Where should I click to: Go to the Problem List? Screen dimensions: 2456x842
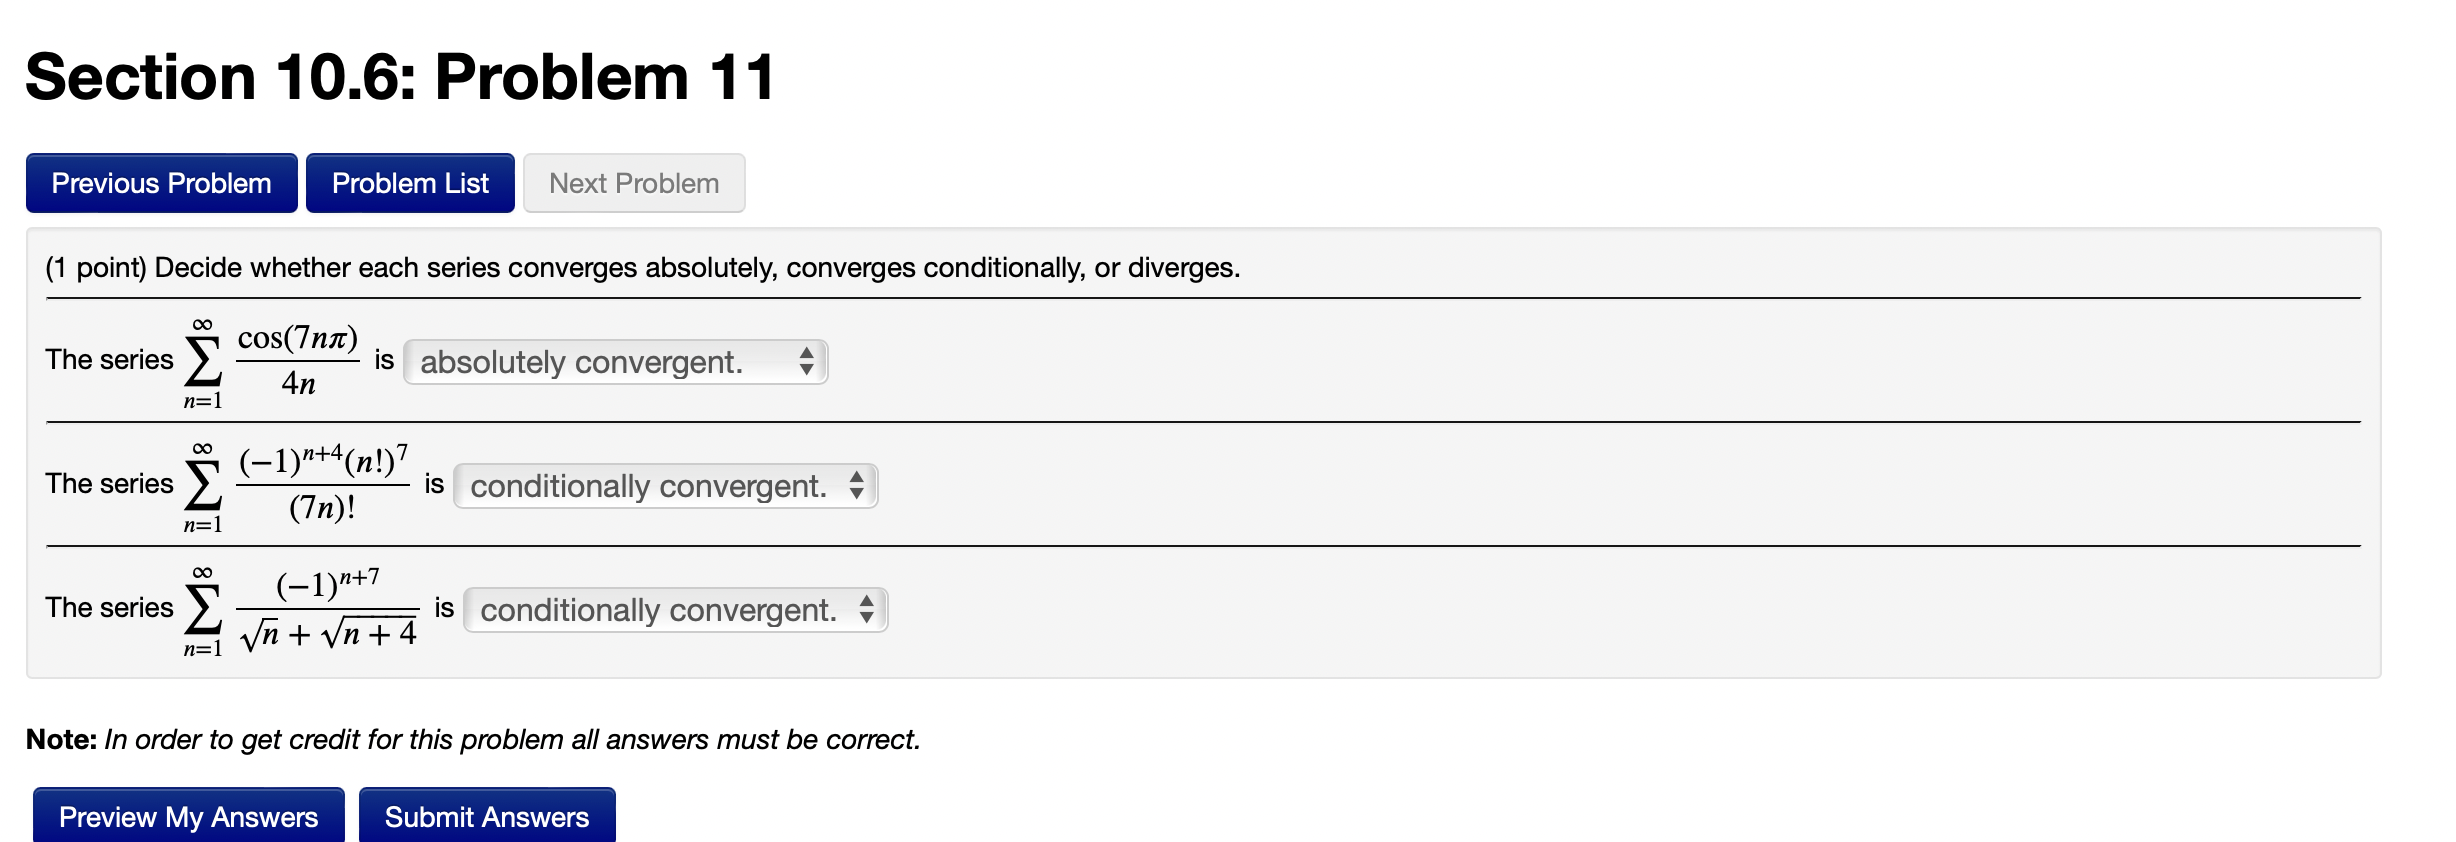[410, 182]
